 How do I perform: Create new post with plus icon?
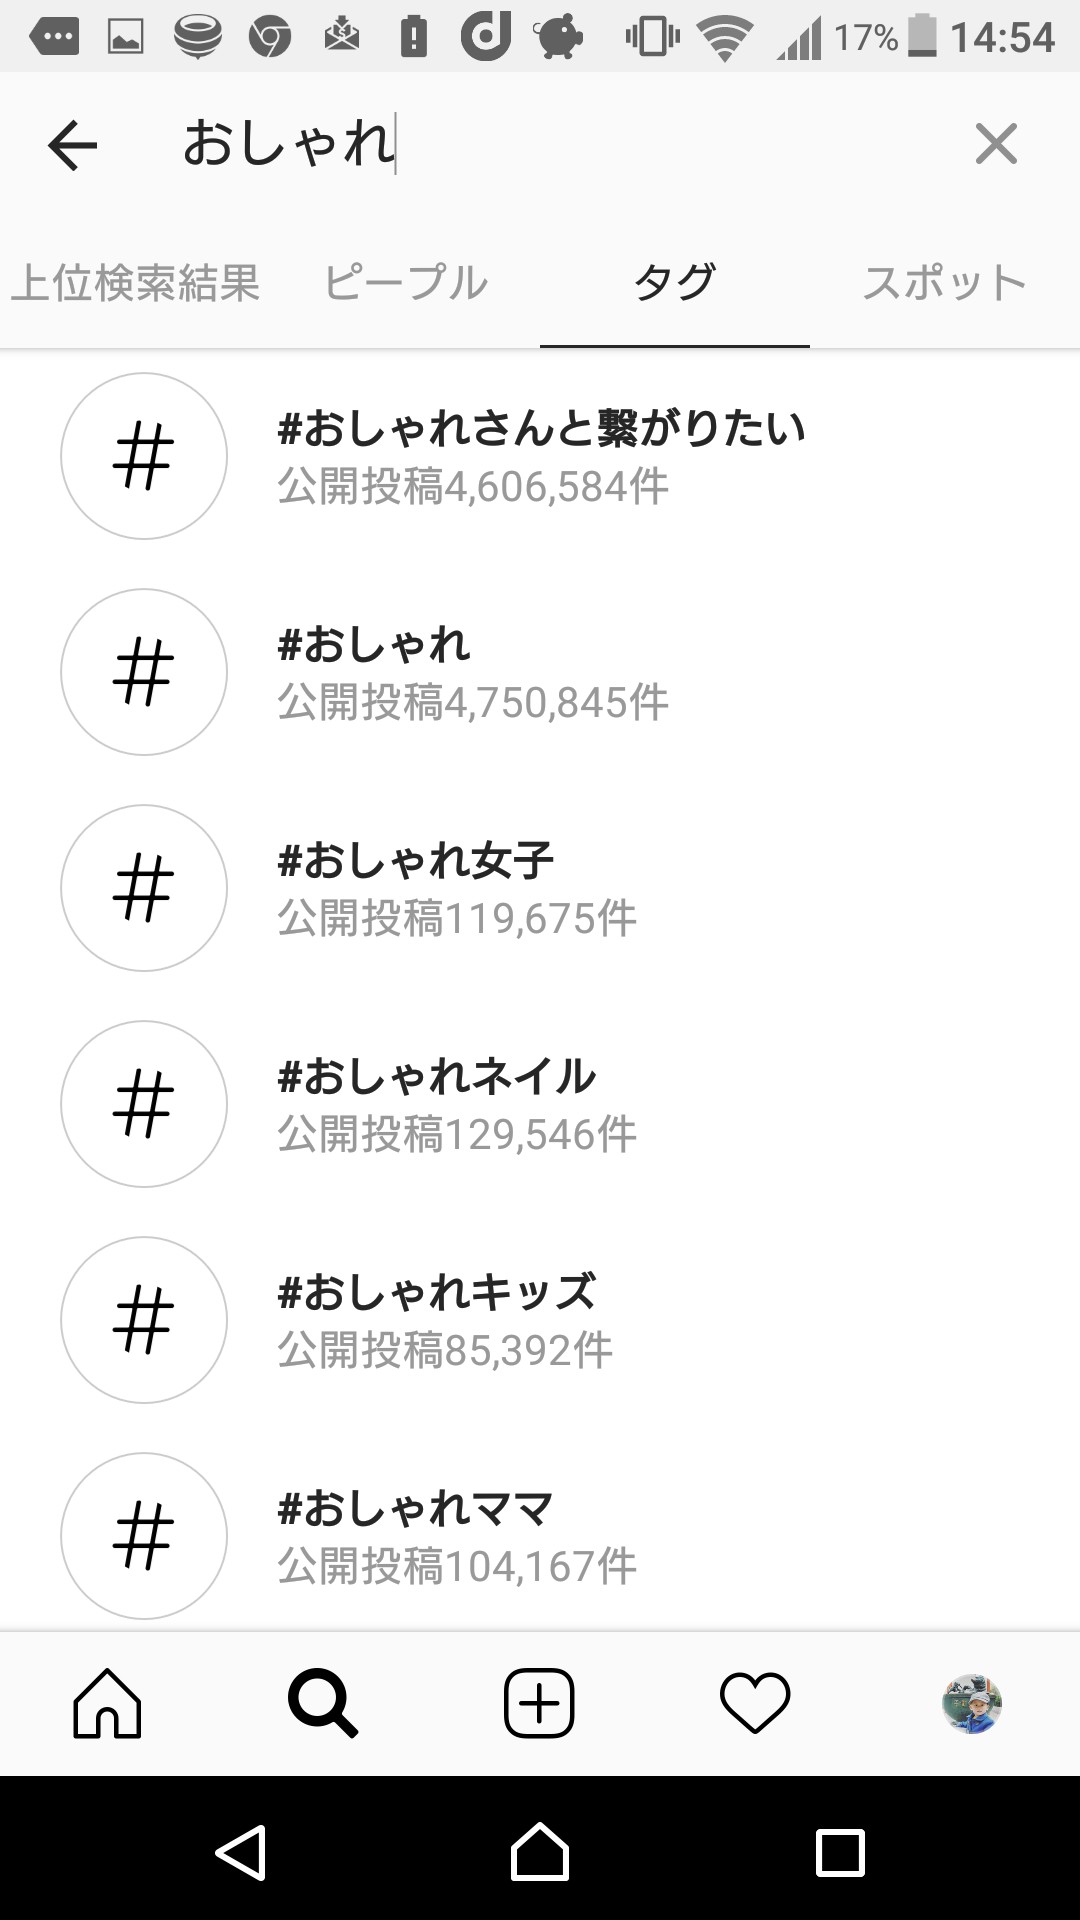539,1703
